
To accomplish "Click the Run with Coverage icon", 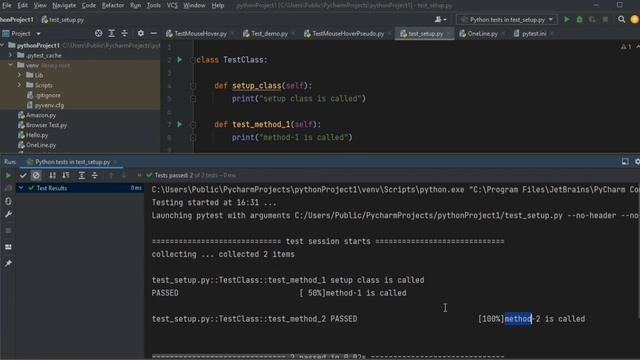I will [592, 20].
